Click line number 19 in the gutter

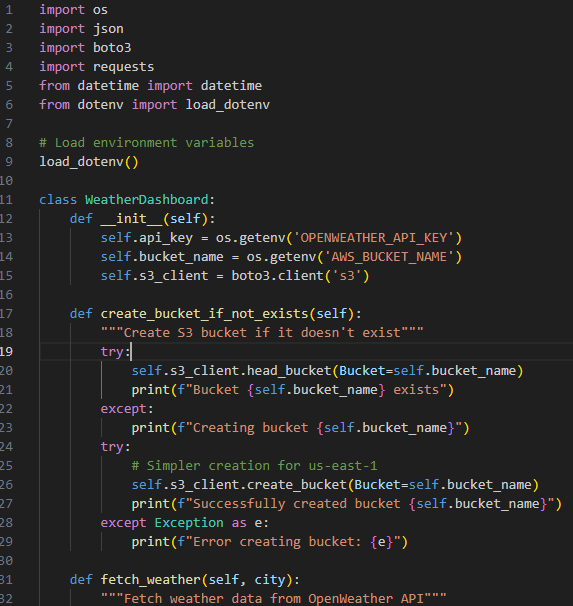[x=6, y=351]
